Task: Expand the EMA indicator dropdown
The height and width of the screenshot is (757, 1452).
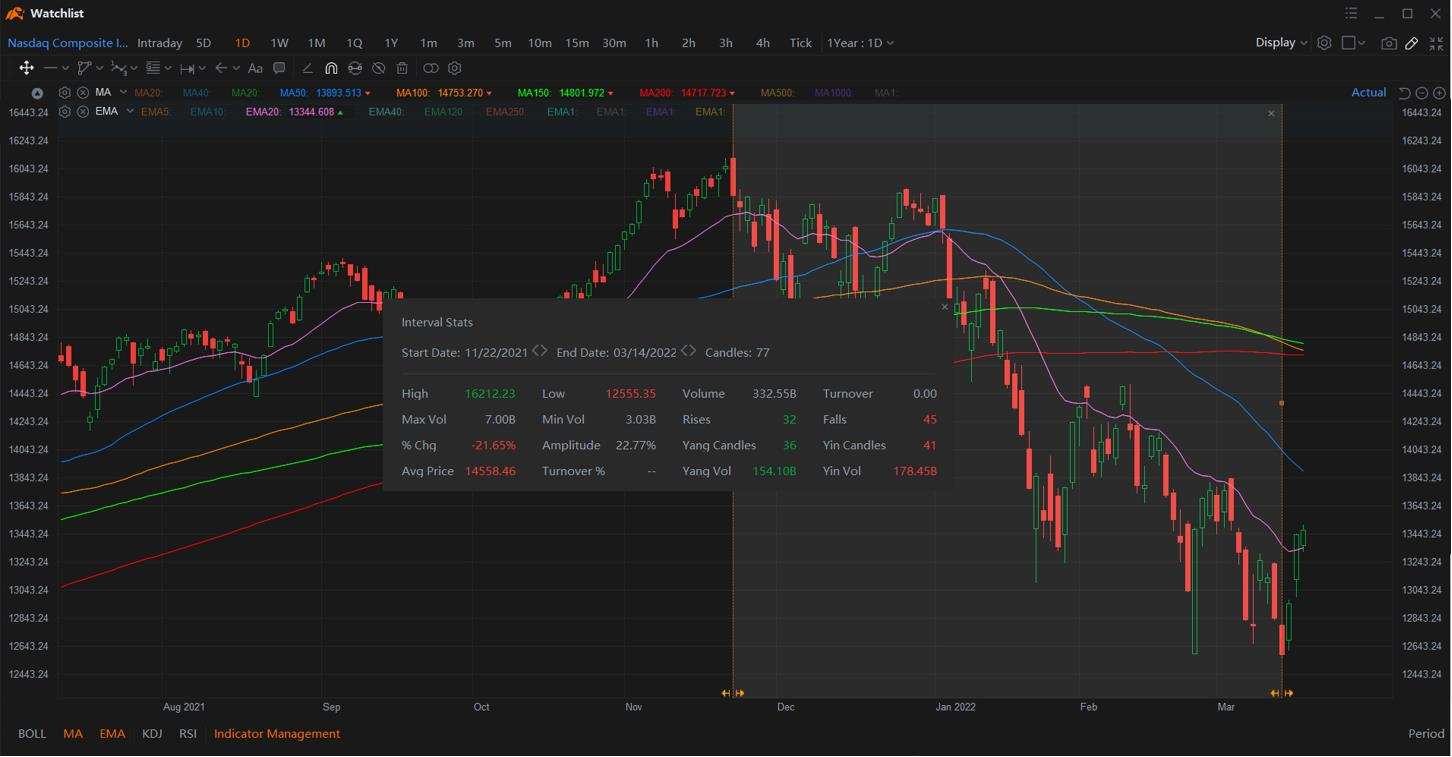Action: pos(129,111)
